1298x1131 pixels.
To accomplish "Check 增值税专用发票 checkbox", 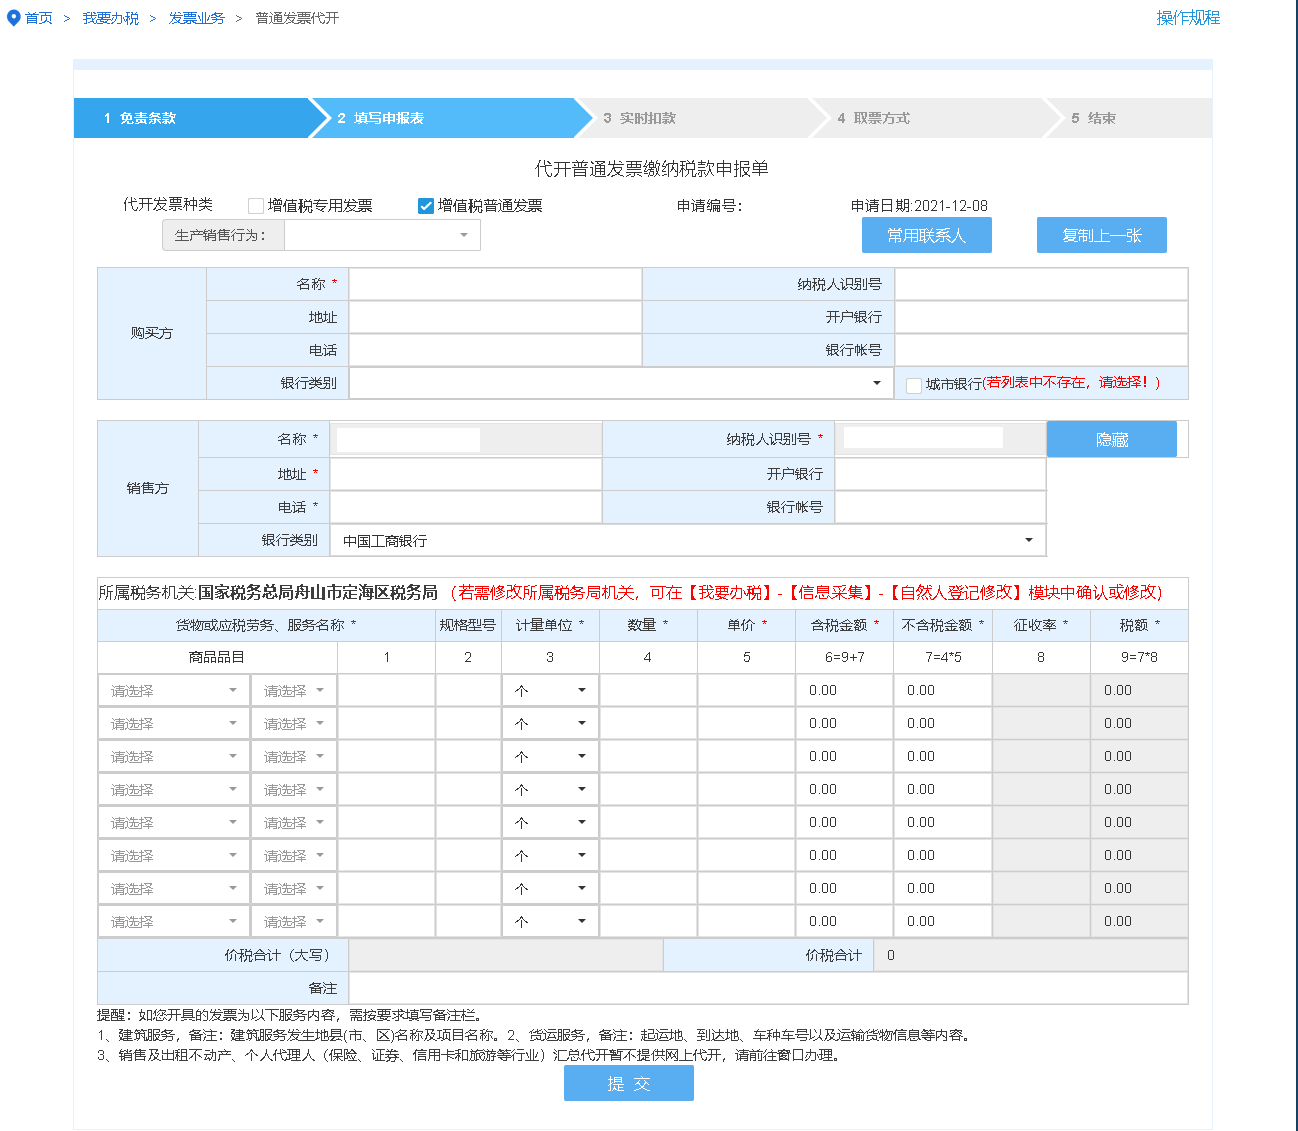I will click(x=256, y=206).
